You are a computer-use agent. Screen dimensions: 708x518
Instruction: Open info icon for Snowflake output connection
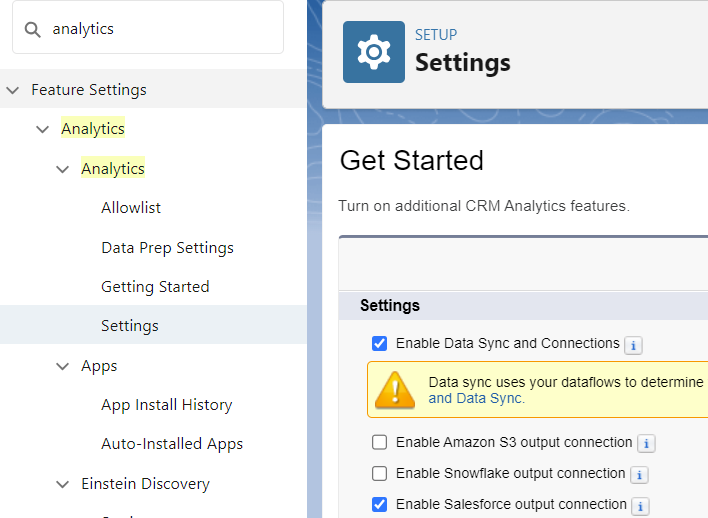click(x=639, y=474)
